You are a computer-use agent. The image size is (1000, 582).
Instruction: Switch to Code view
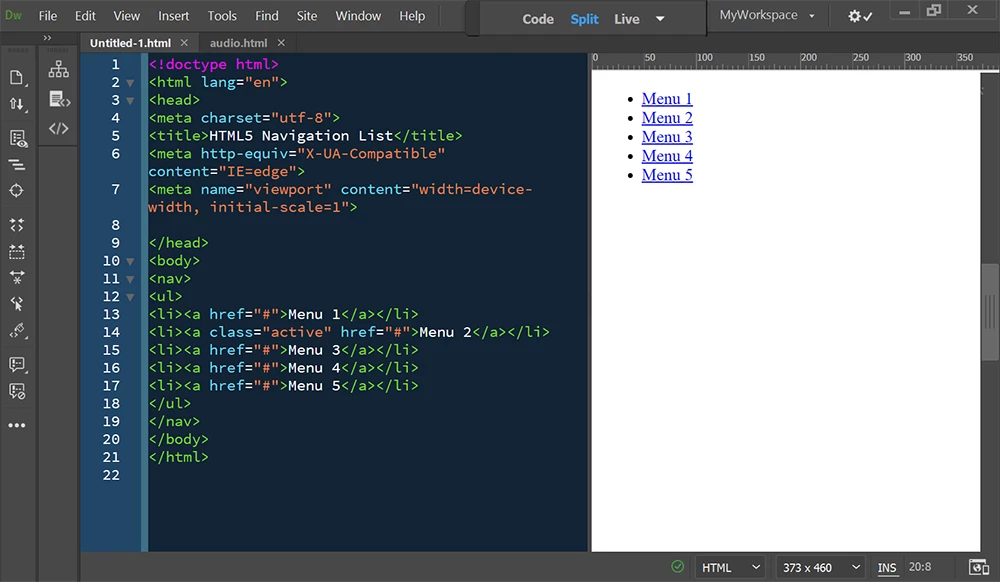[x=538, y=19]
